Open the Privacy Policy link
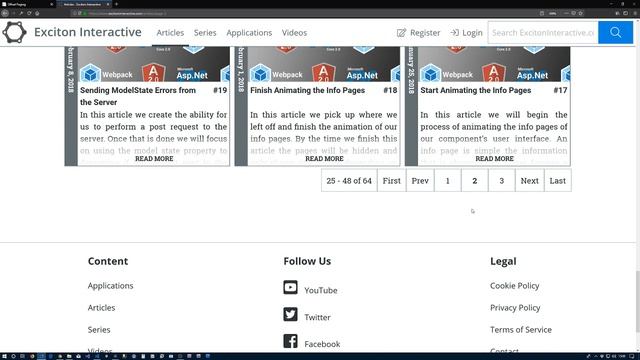The image size is (640, 360). (x=515, y=308)
